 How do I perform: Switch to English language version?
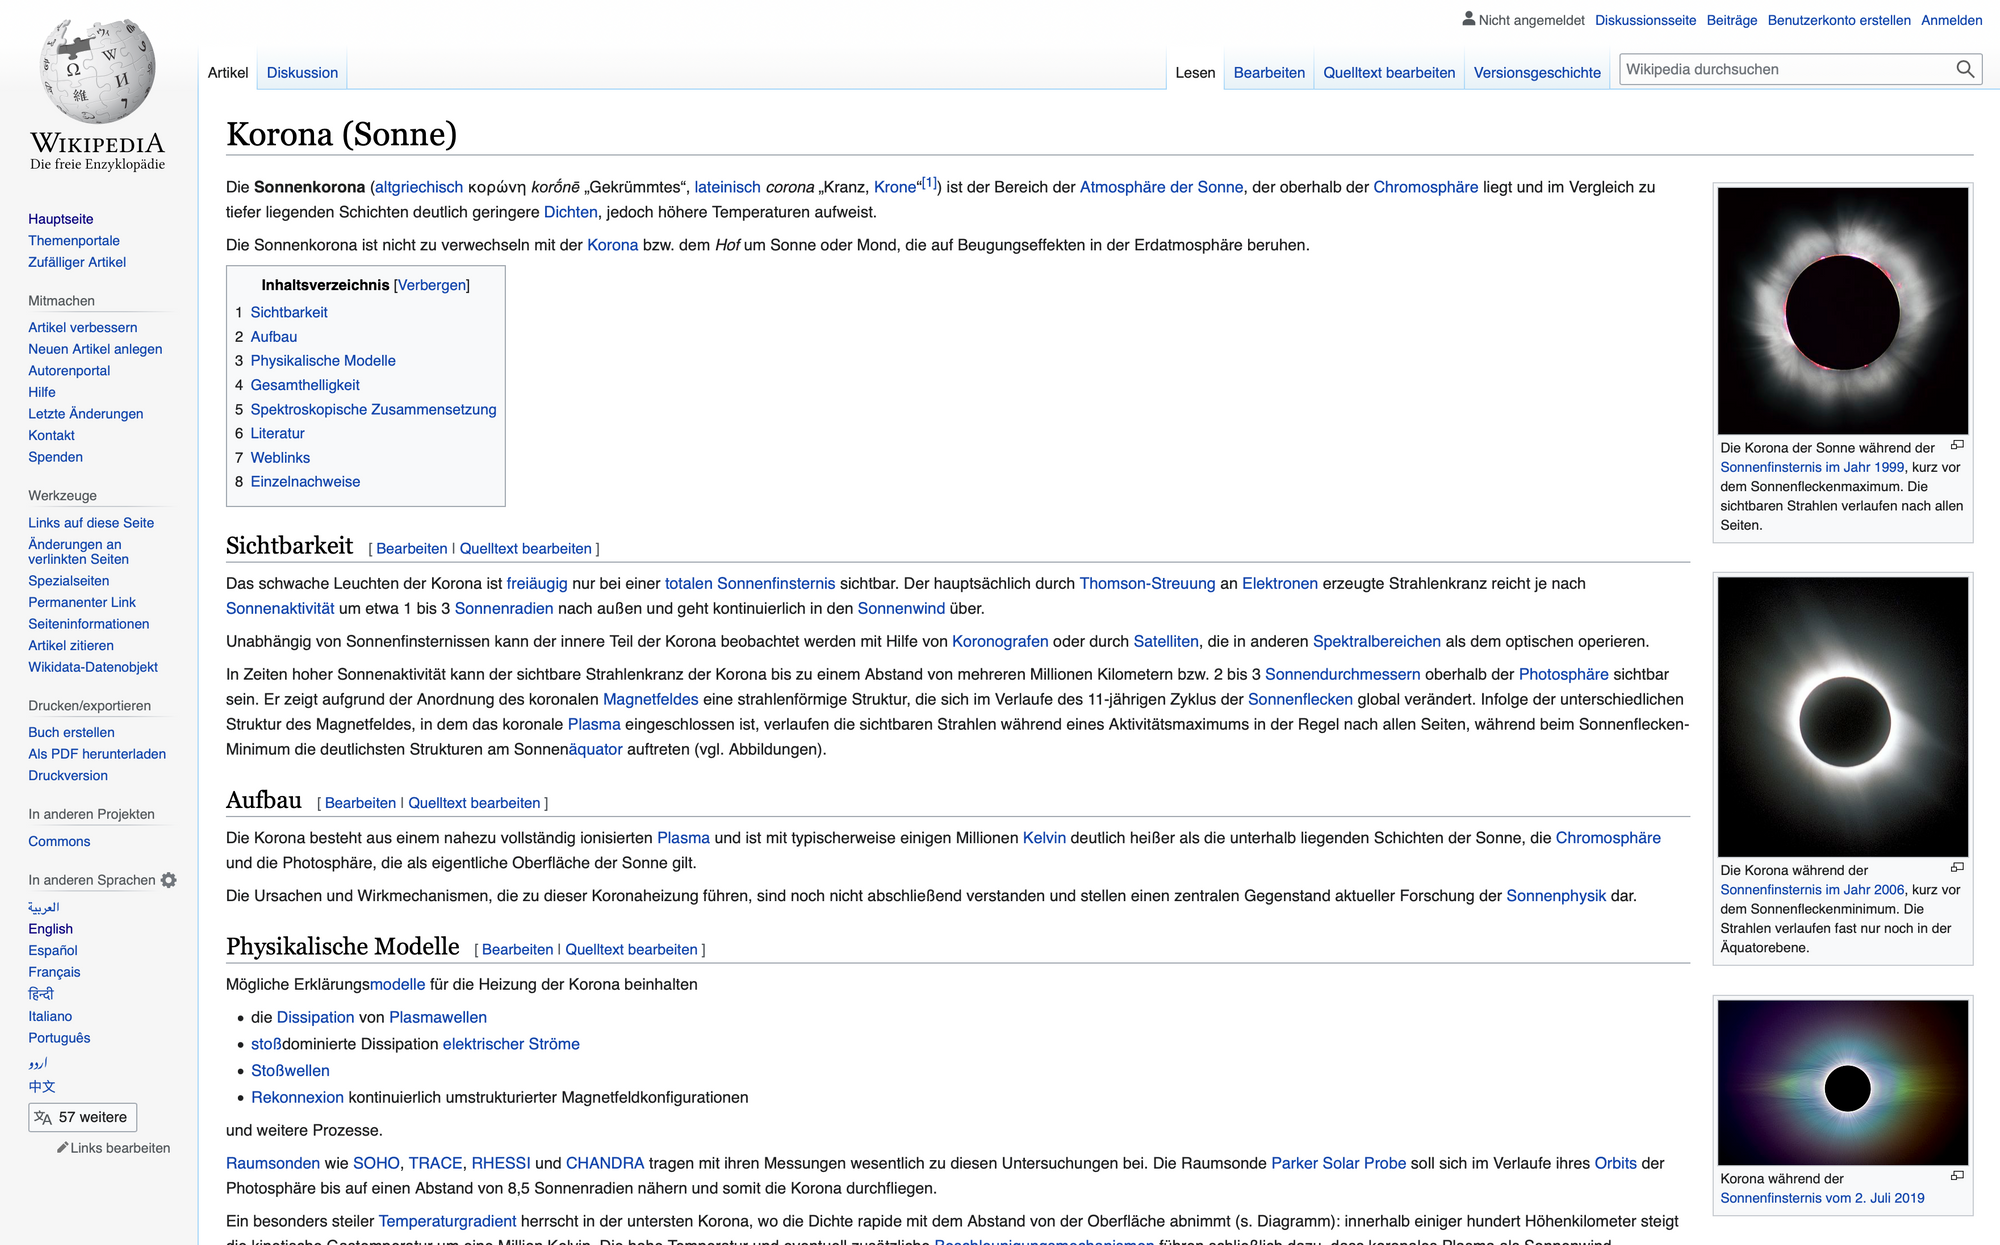pos(50,928)
